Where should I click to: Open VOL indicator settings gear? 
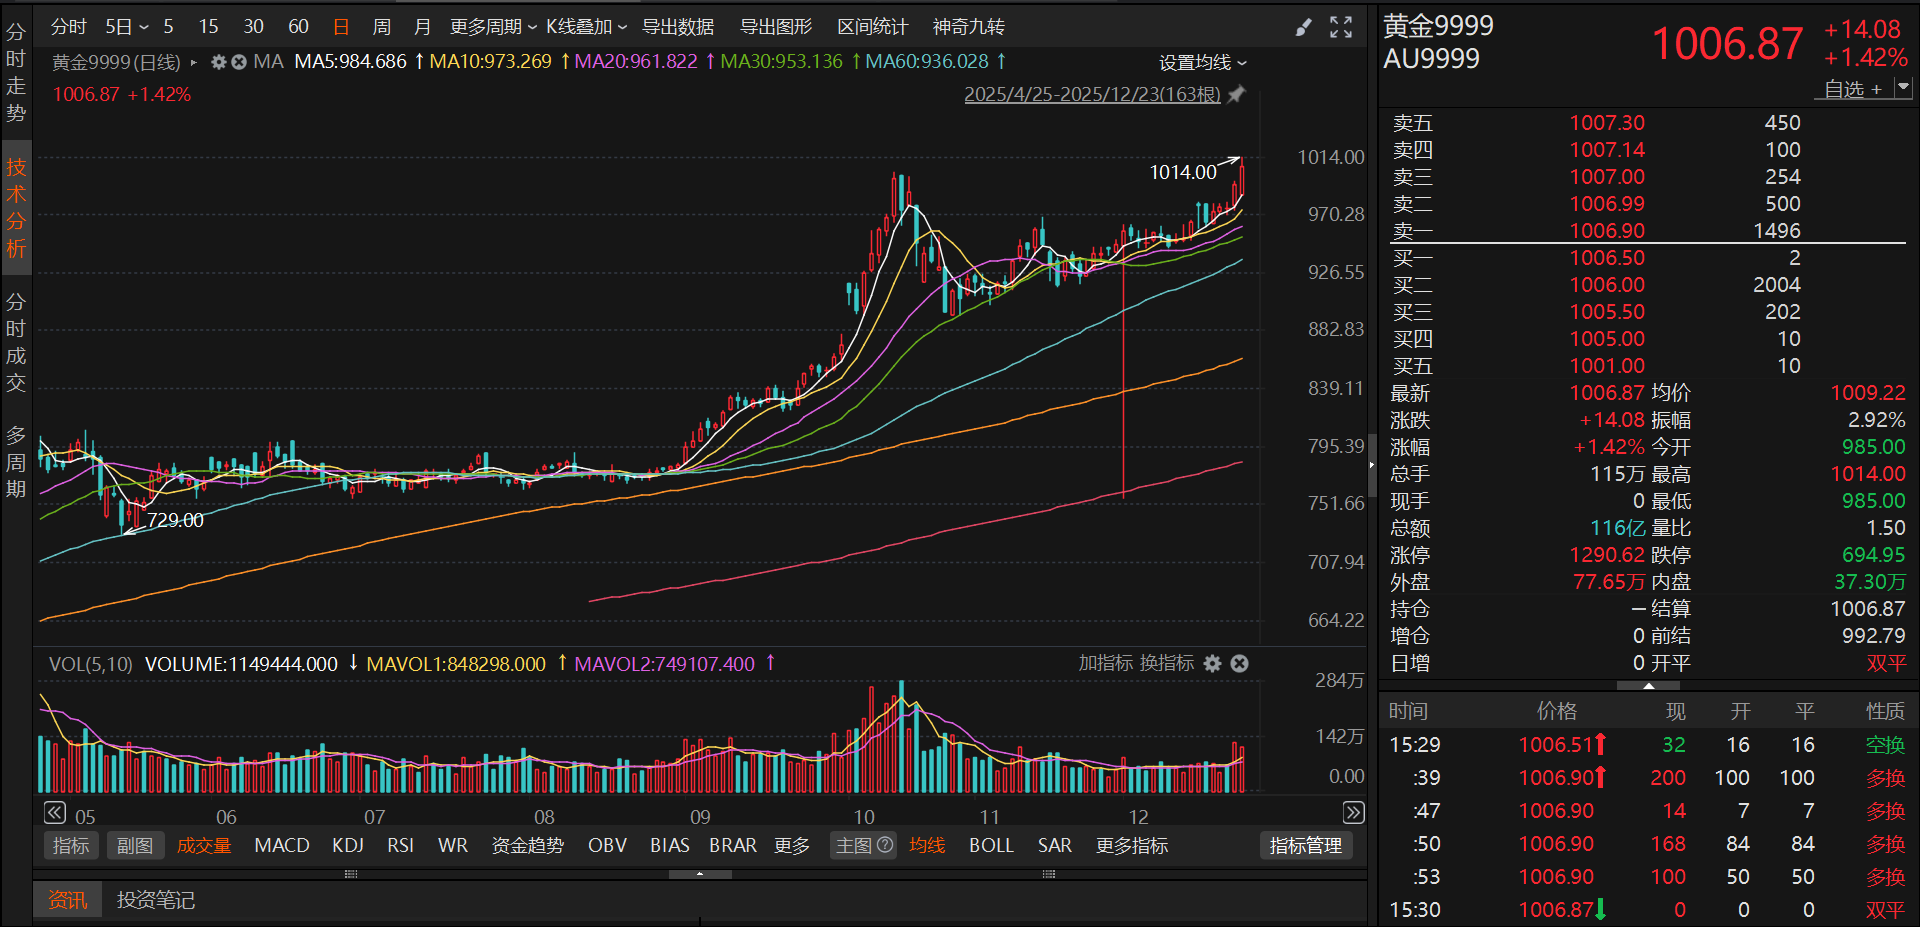point(1213,664)
